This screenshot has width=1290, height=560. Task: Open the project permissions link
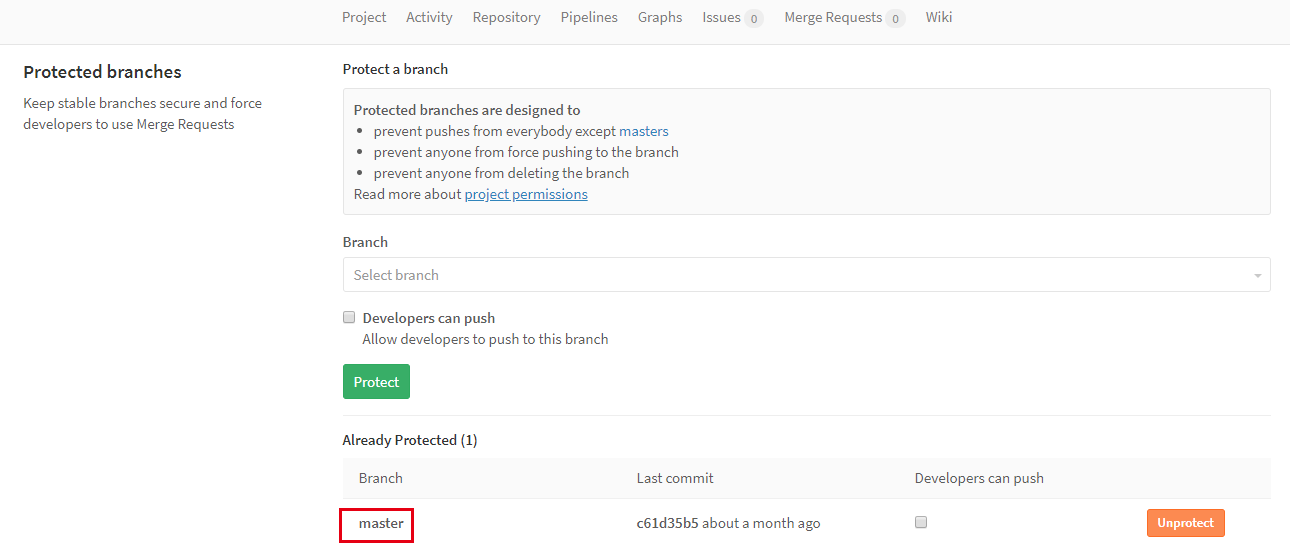[526, 194]
